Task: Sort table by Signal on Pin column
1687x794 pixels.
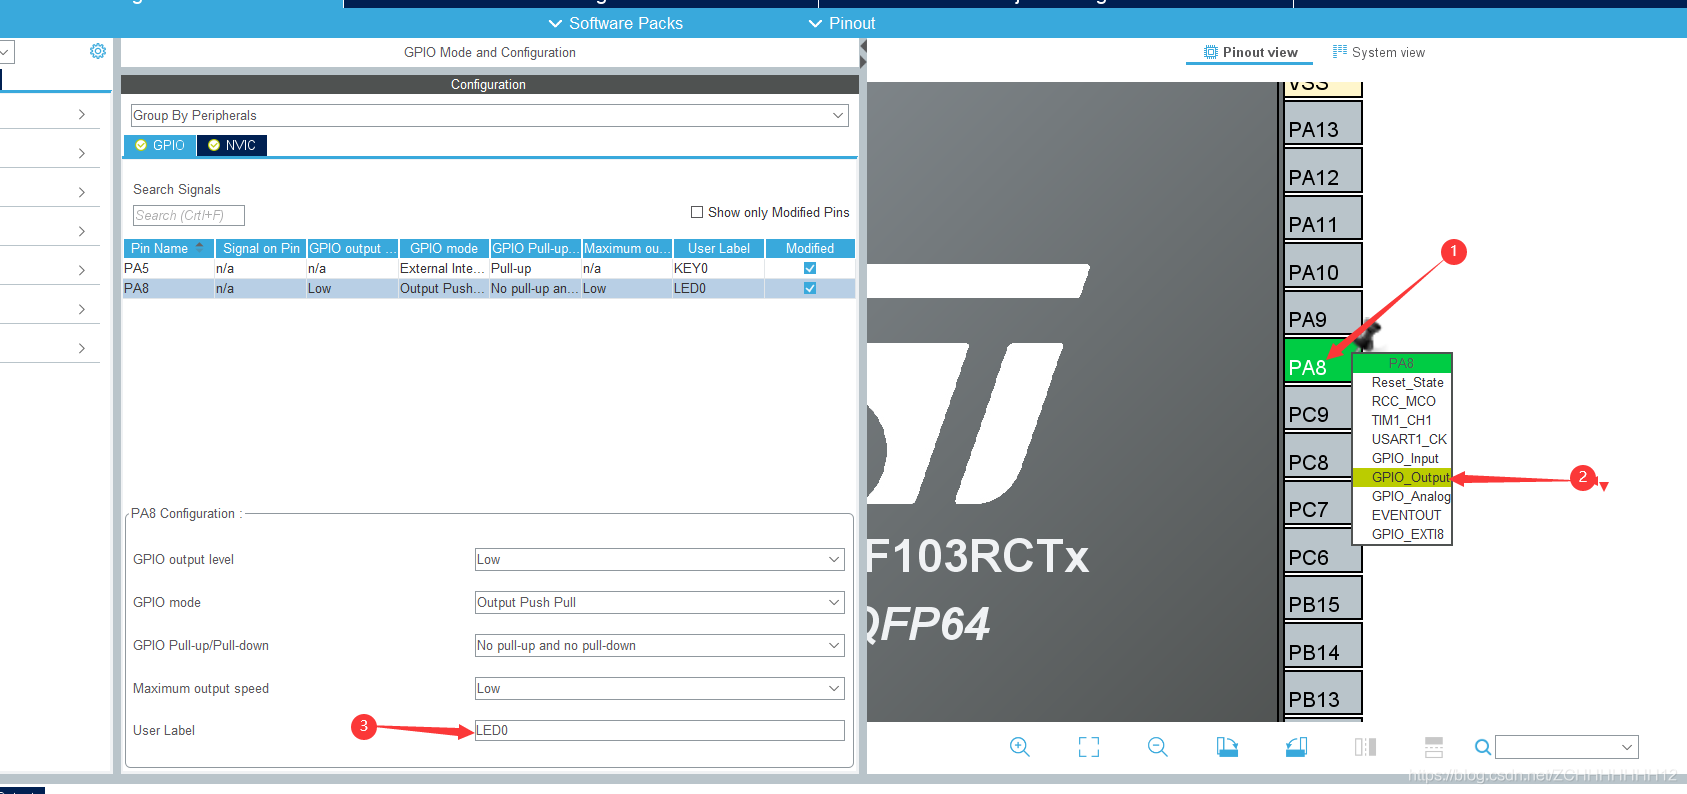Action: [x=261, y=248]
